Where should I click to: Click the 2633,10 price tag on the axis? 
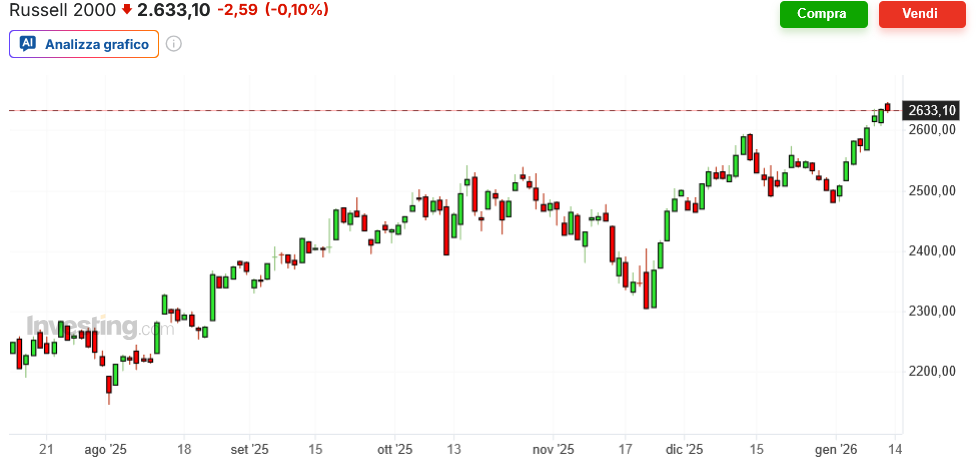click(x=930, y=110)
